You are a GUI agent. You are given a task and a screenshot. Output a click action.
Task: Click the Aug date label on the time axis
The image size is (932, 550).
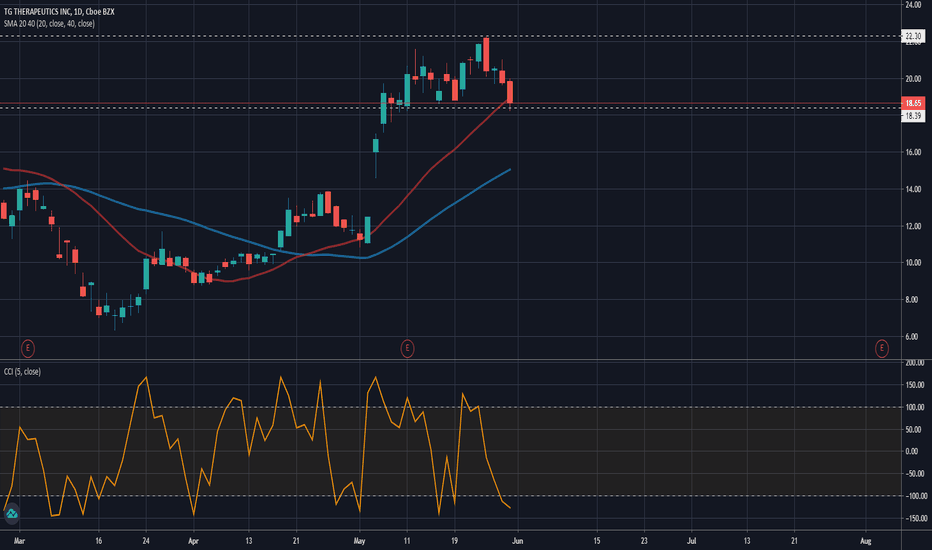[865, 541]
